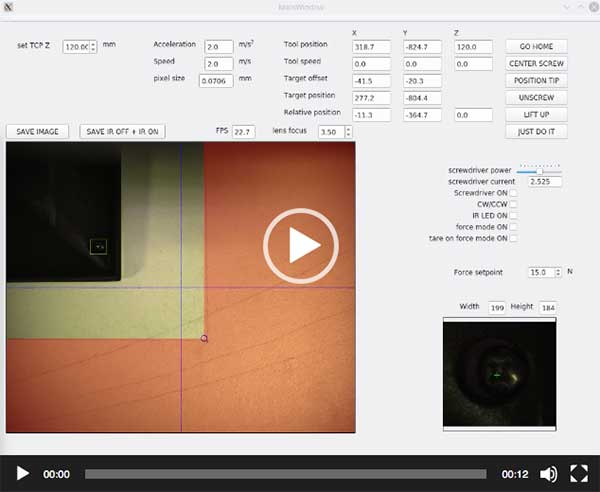Enable tare on force mode ON
Screen dimensions: 600x492
(514, 238)
